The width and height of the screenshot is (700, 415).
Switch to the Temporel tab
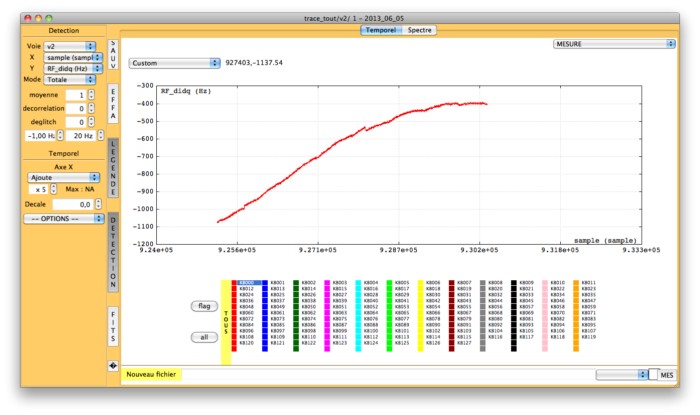tap(381, 30)
